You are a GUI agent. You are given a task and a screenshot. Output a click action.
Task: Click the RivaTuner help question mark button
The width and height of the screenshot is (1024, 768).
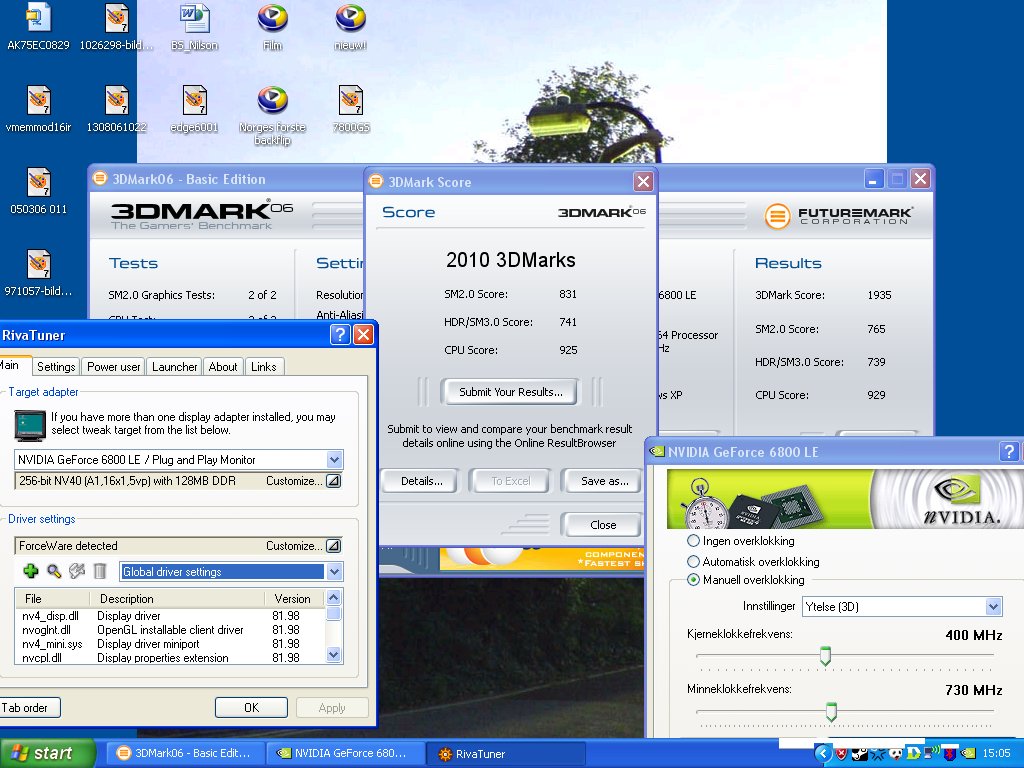340,335
